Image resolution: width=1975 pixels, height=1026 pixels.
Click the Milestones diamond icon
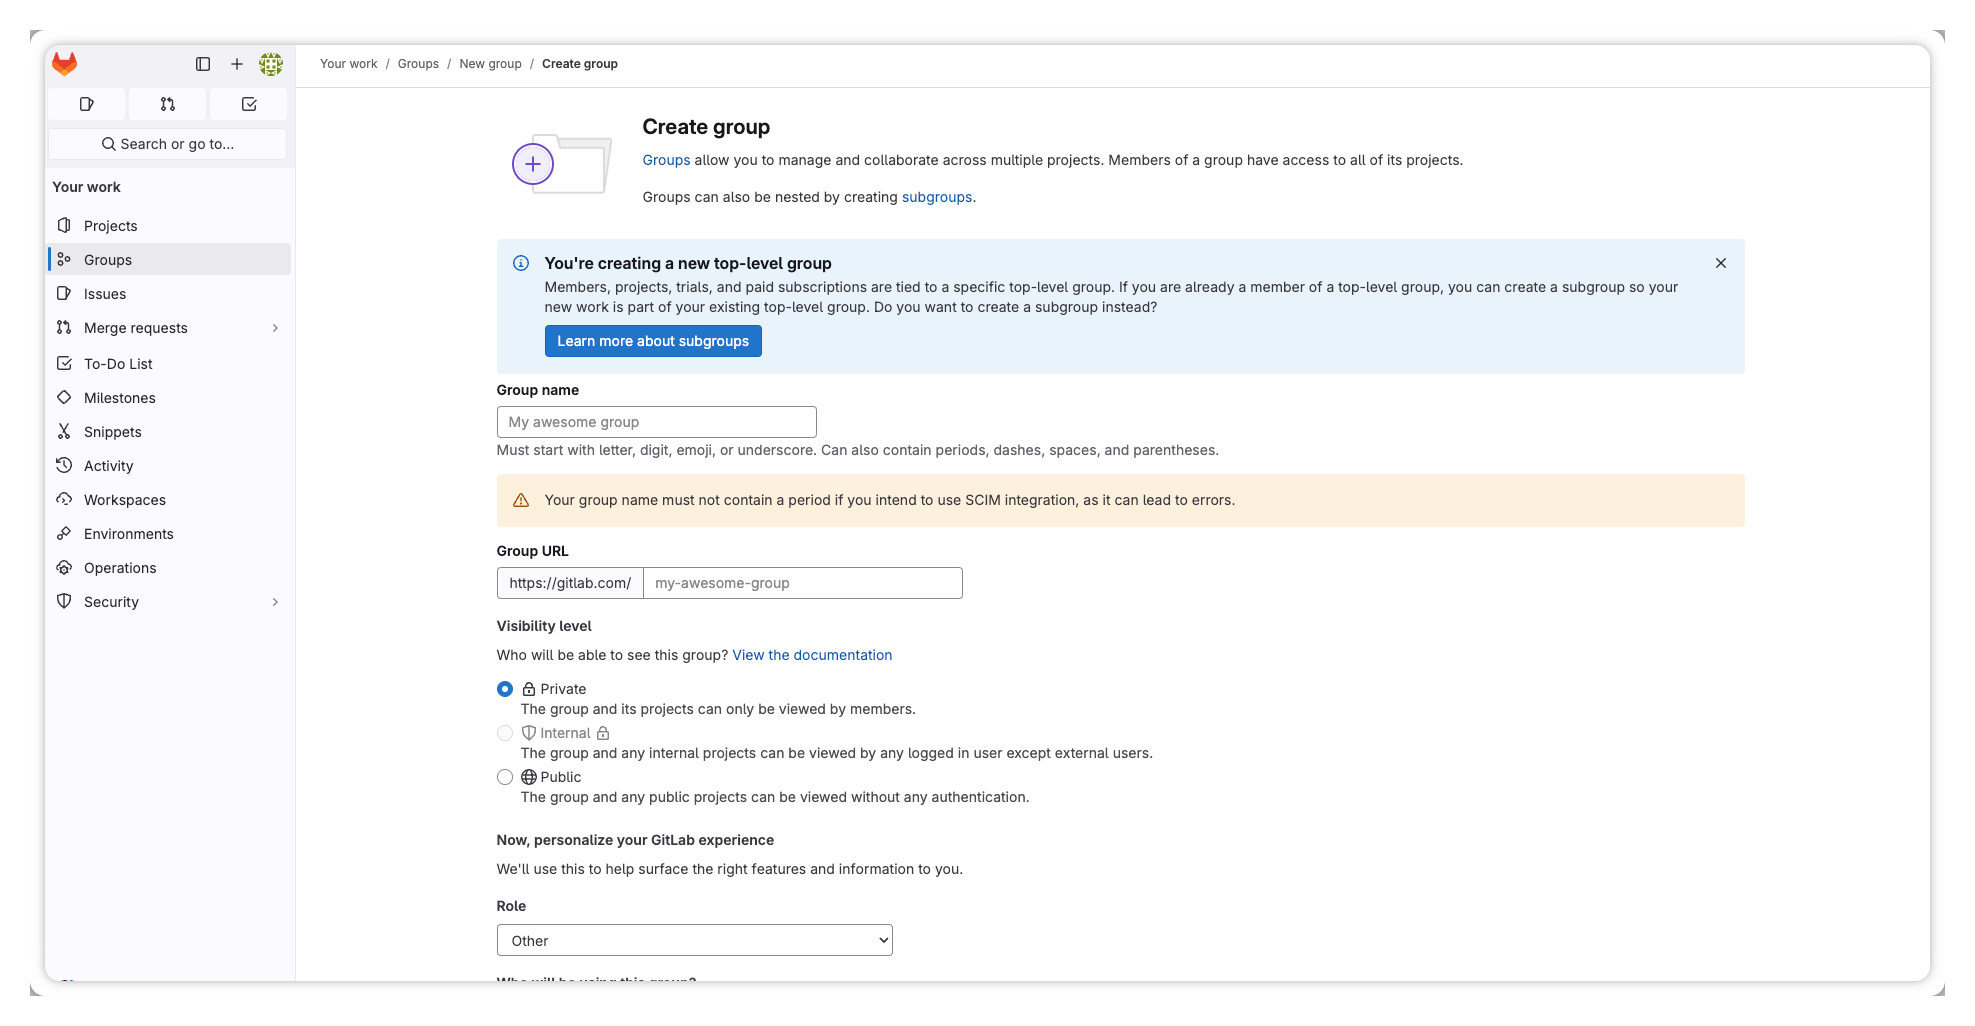pyautogui.click(x=64, y=398)
